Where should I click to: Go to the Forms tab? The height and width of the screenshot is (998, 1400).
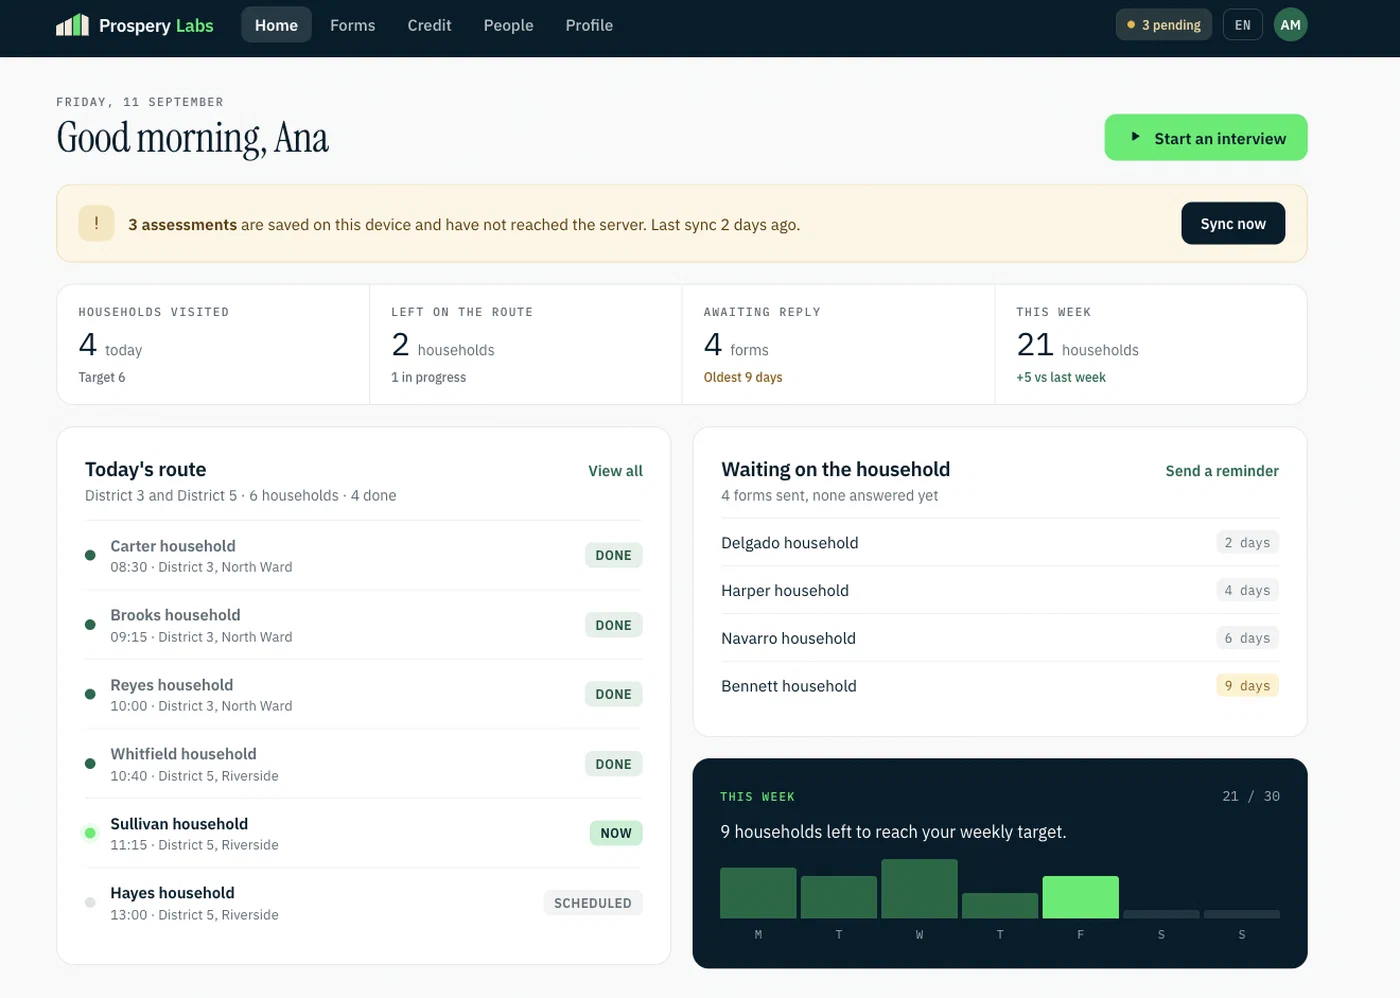[353, 25]
